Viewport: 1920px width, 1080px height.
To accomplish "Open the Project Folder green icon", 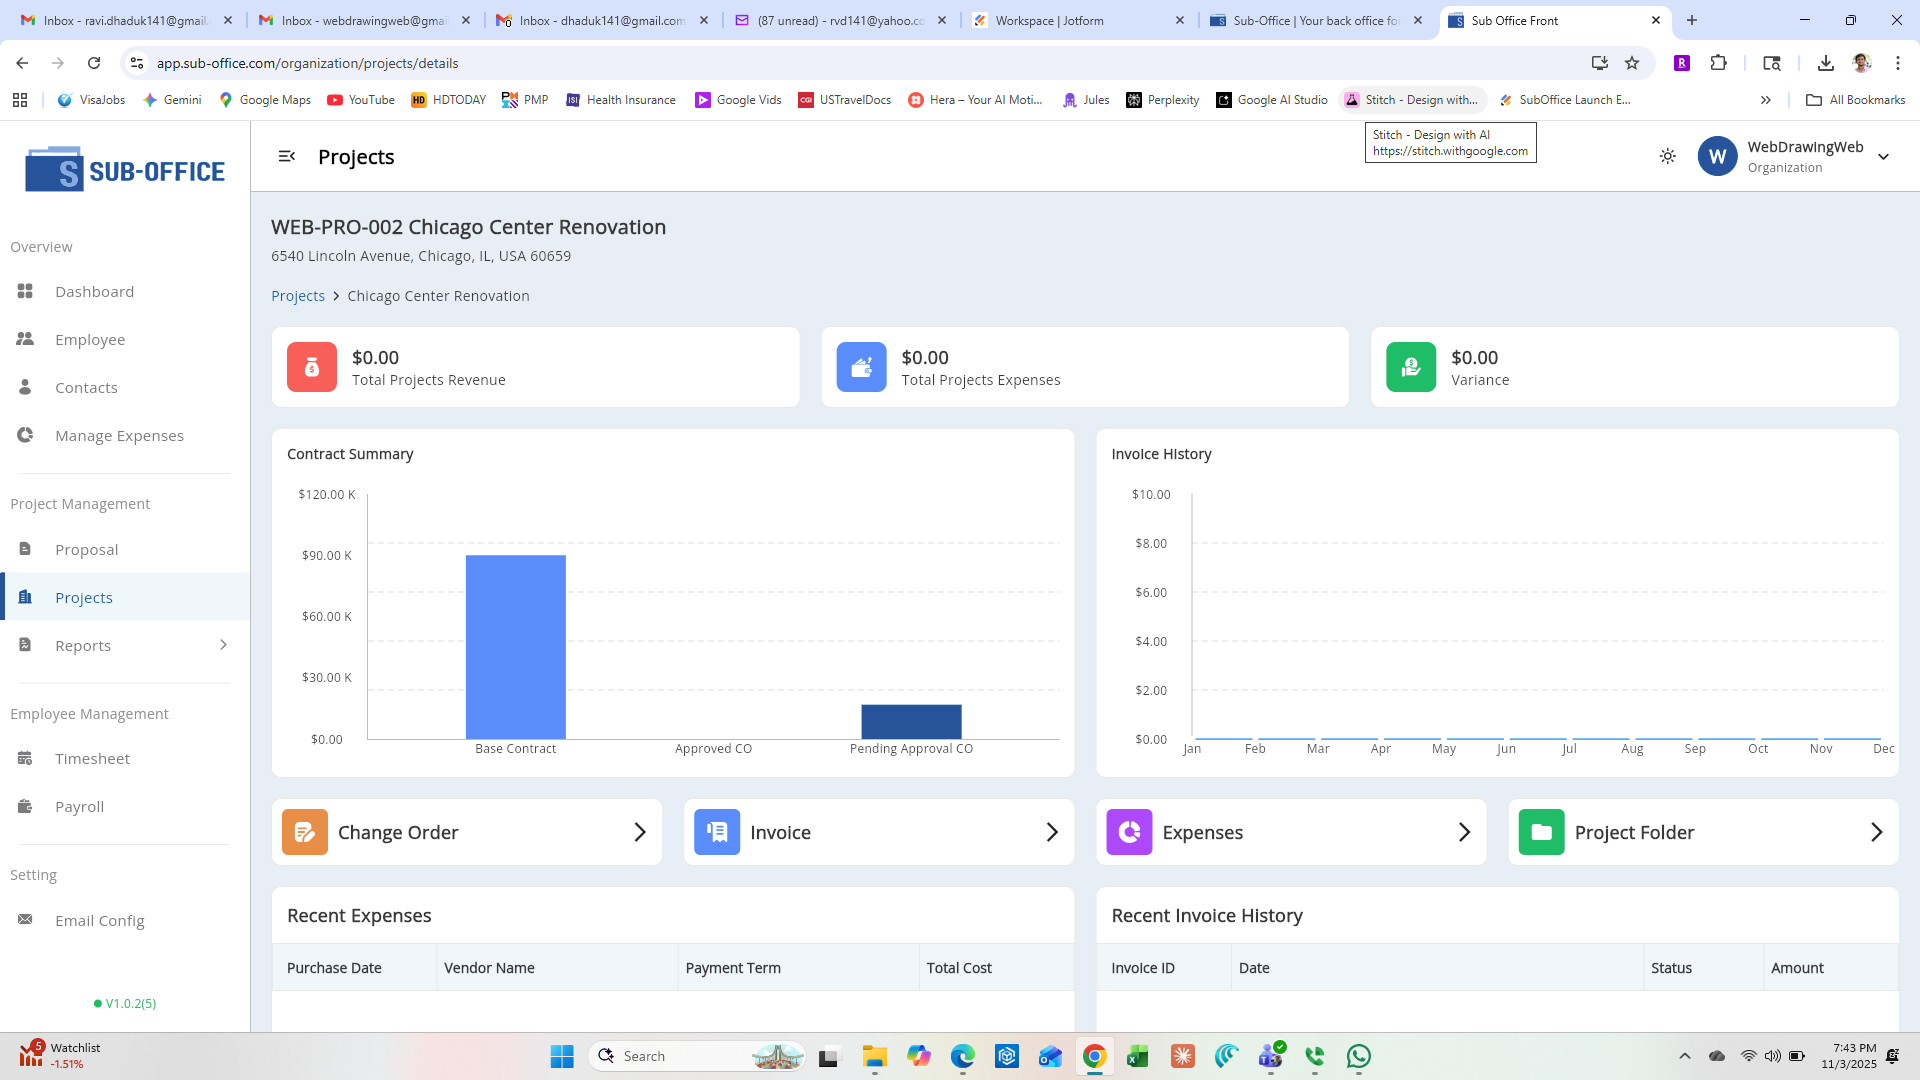I will pyautogui.click(x=1541, y=832).
